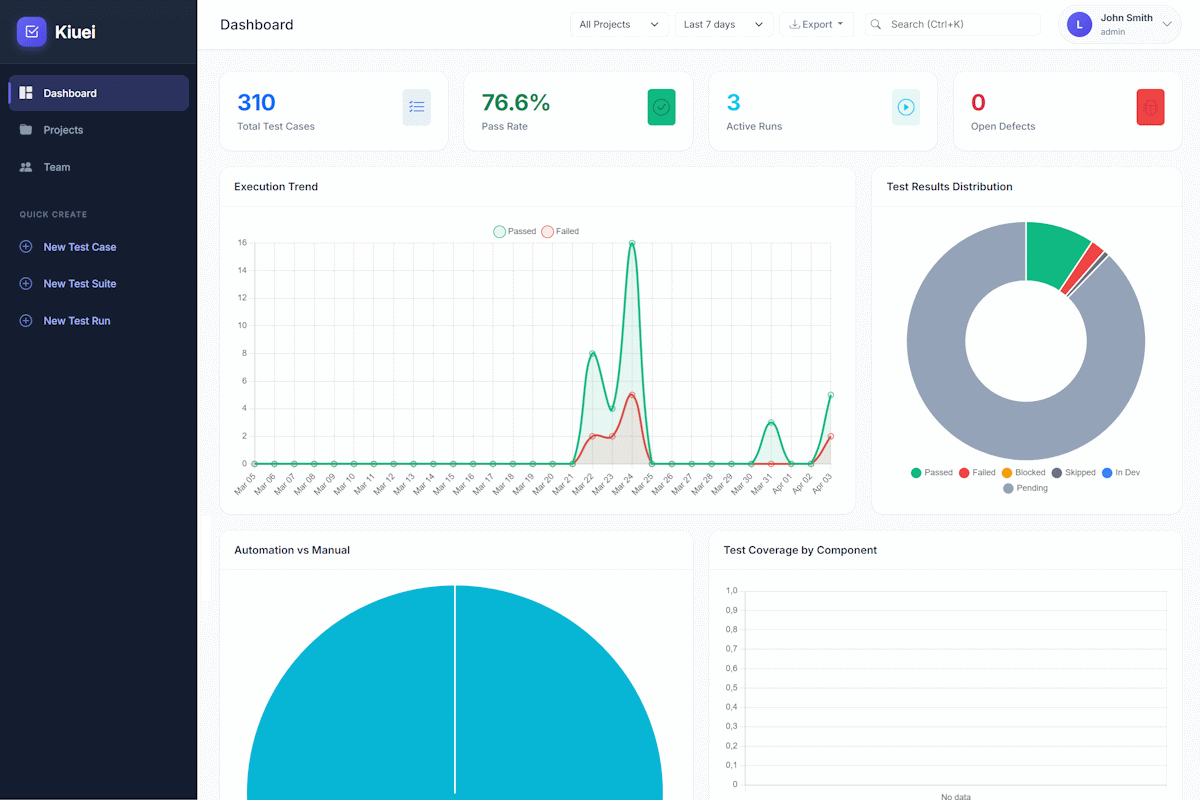Switch to the Dashboard menu item
The width and height of the screenshot is (1200, 800).
click(70, 93)
